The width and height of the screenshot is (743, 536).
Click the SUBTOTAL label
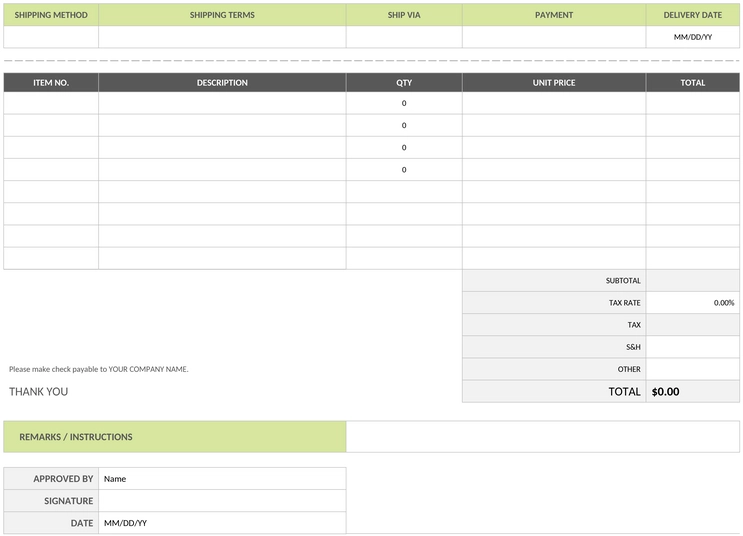(623, 281)
